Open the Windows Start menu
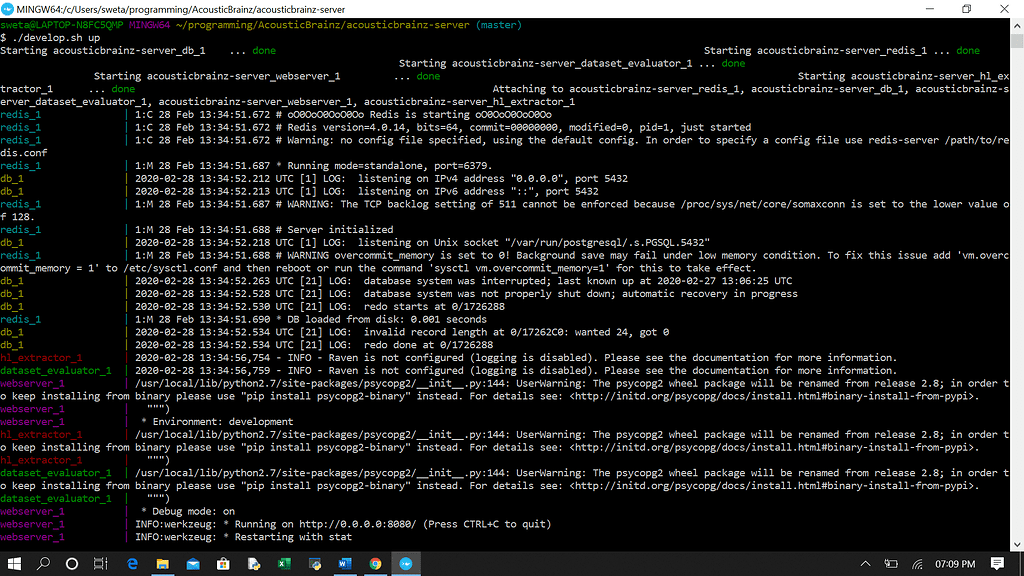Image resolution: width=1024 pixels, height=576 pixels. pyautogui.click(x=14, y=563)
